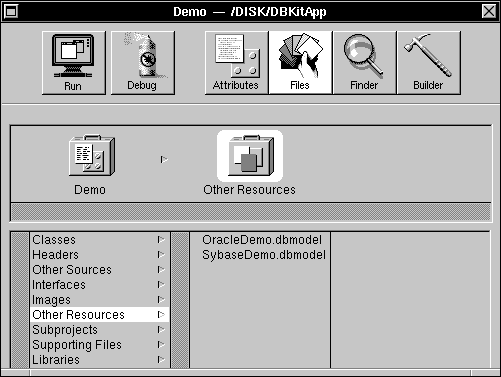Expand the Supporting Files arrow
The width and height of the screenshot is (501, 377).
[x=161, y=345]
